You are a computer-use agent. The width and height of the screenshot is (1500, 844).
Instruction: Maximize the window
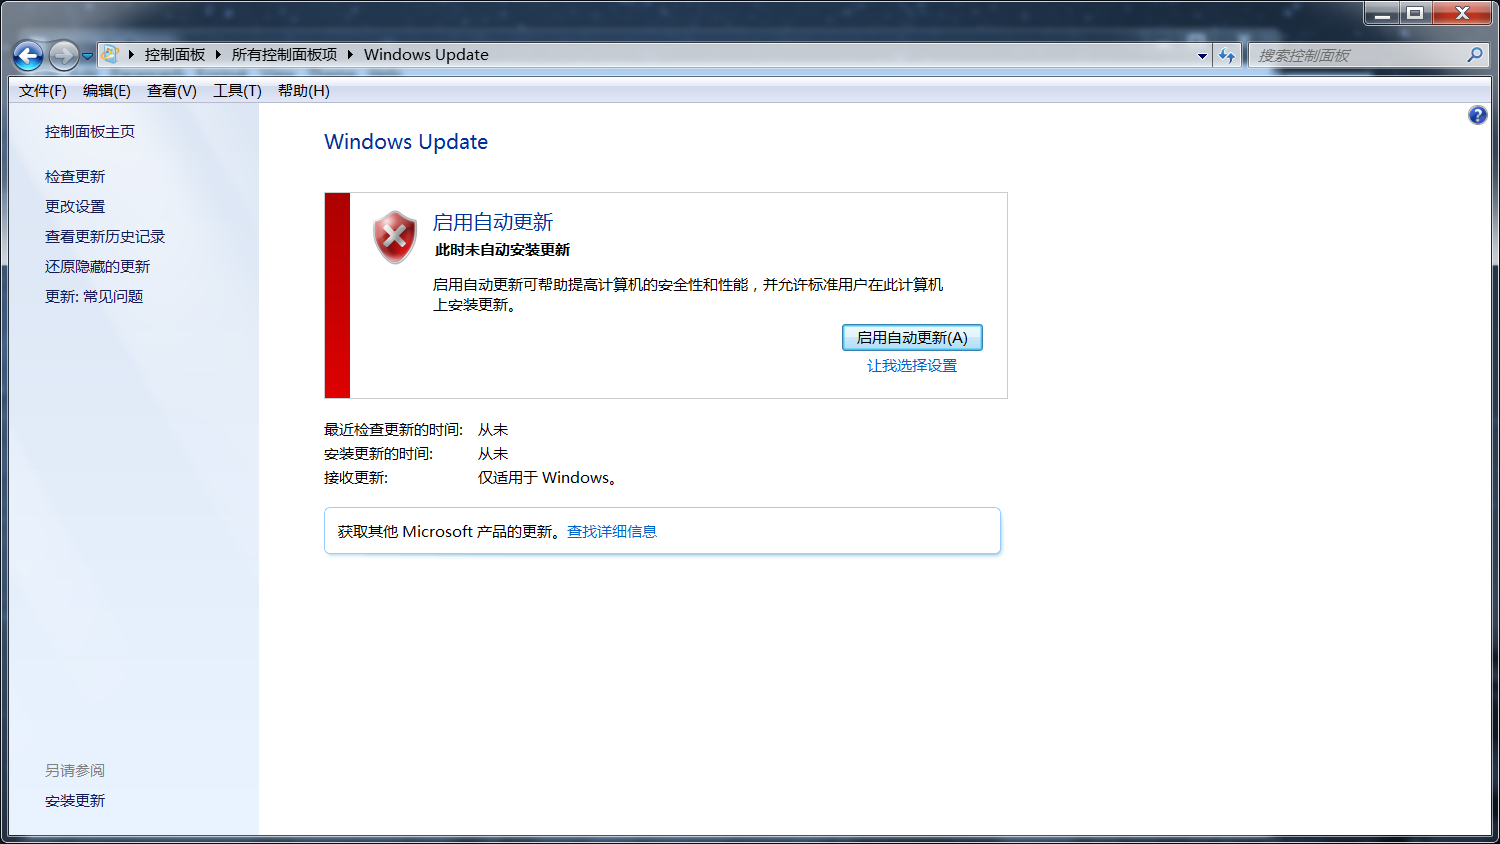[1415, 13]
